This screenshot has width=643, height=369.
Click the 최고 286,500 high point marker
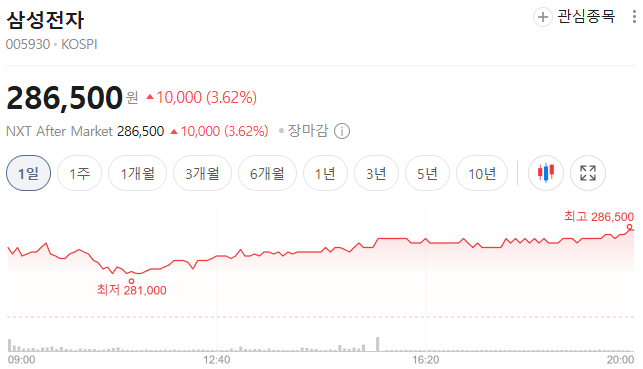629,227
